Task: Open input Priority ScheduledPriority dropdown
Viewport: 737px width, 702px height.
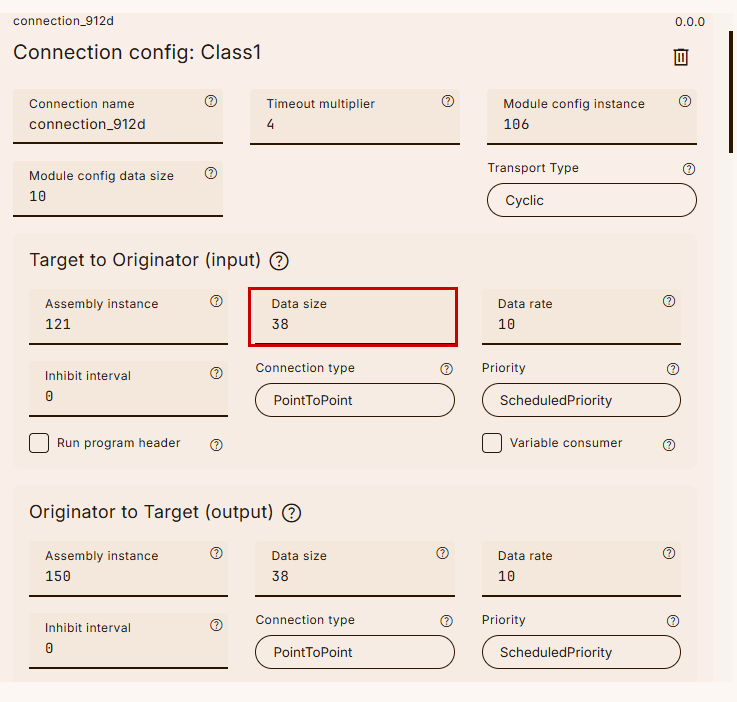Action: pyautogui.click(x=580, y=400)
